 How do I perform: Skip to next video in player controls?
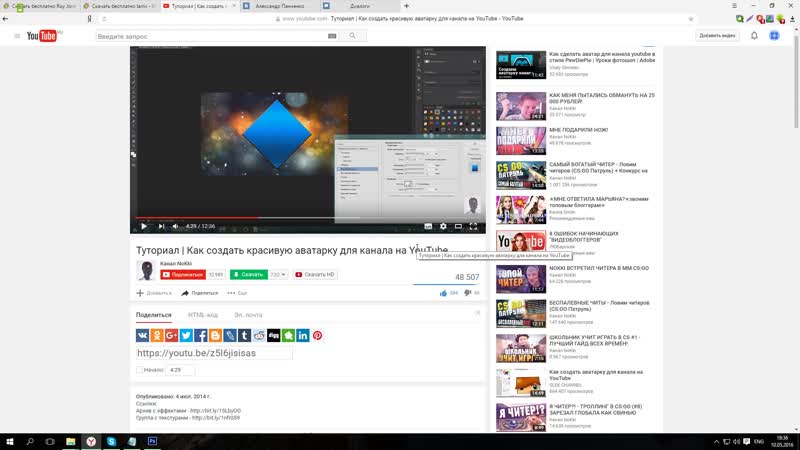click(161, 226)
